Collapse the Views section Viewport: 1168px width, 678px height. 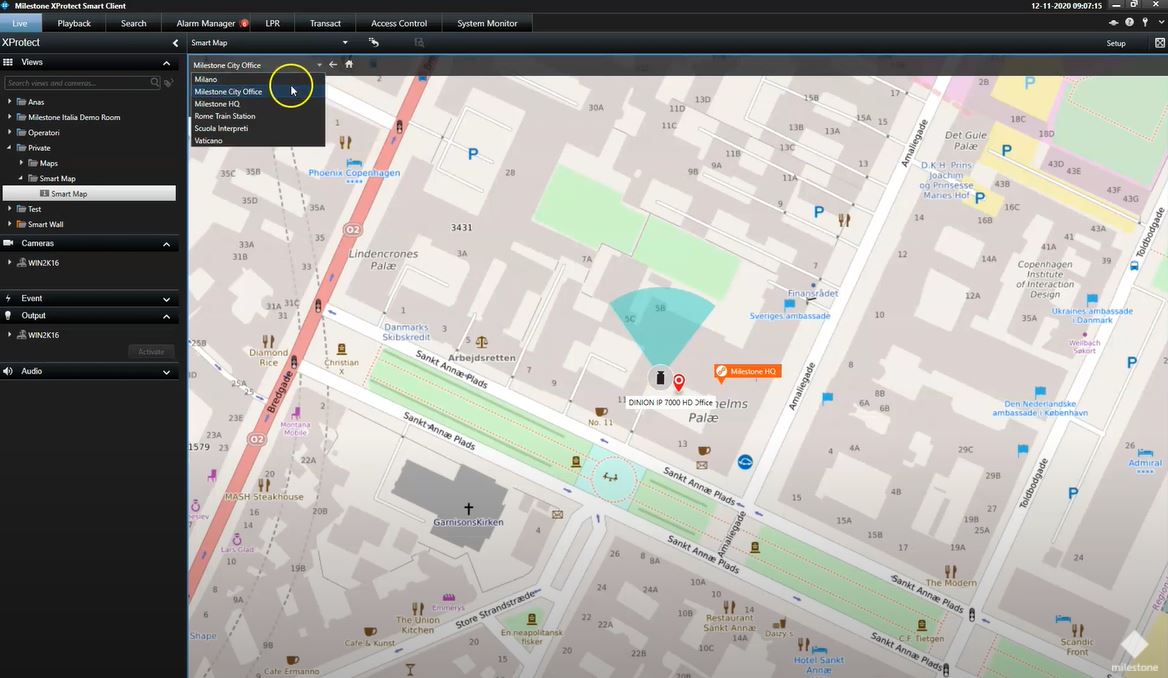click(x=166, y=62)
